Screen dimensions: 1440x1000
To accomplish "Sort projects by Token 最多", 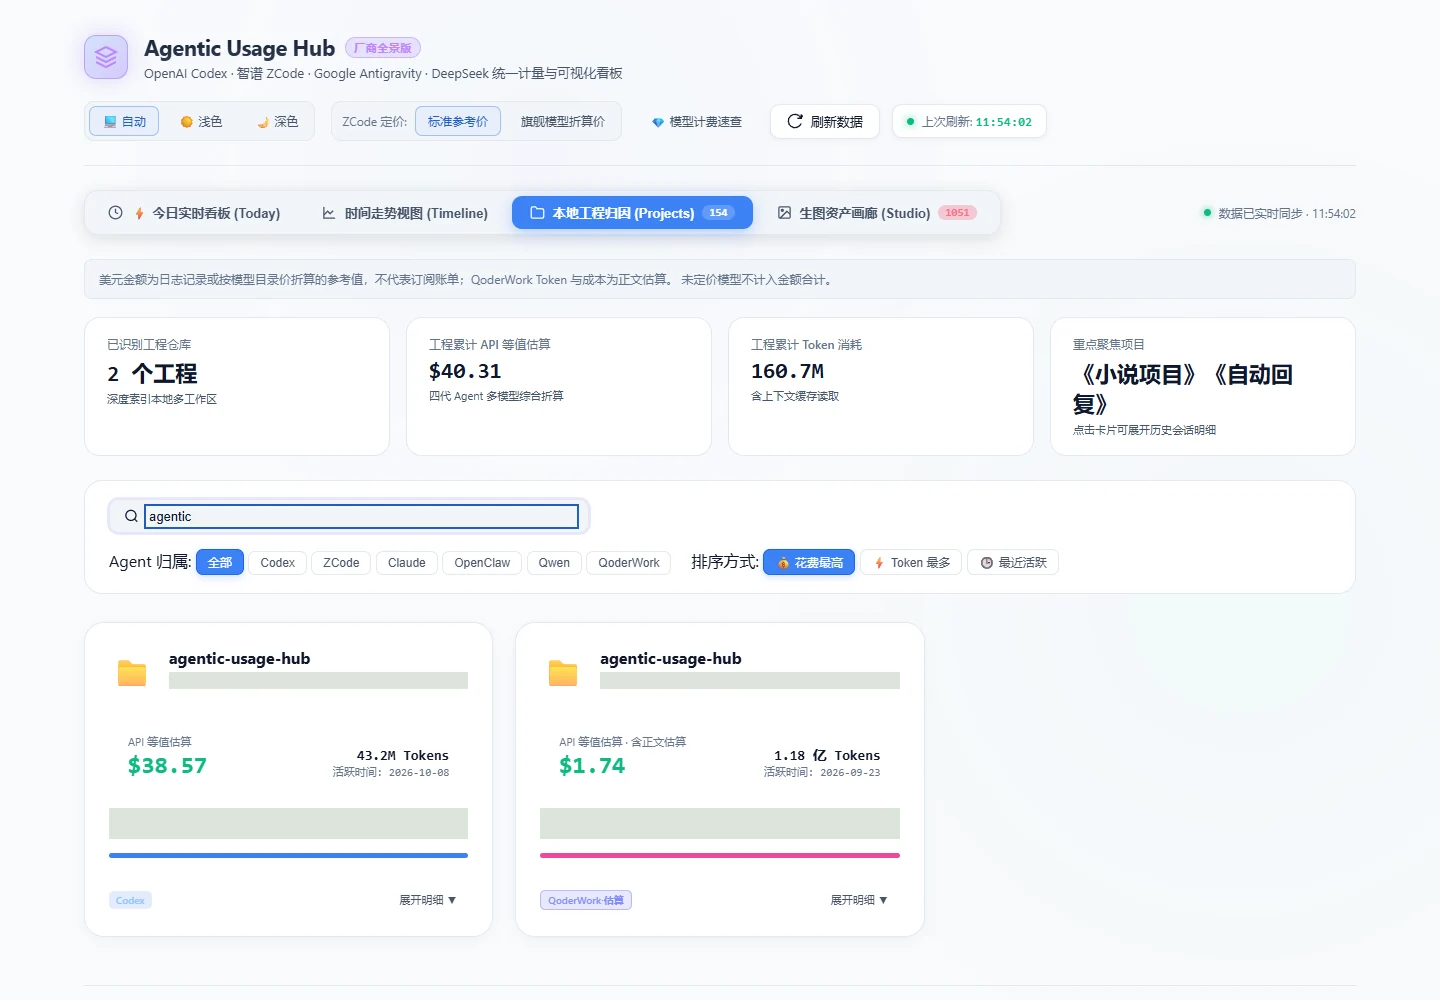I will 911,563.
